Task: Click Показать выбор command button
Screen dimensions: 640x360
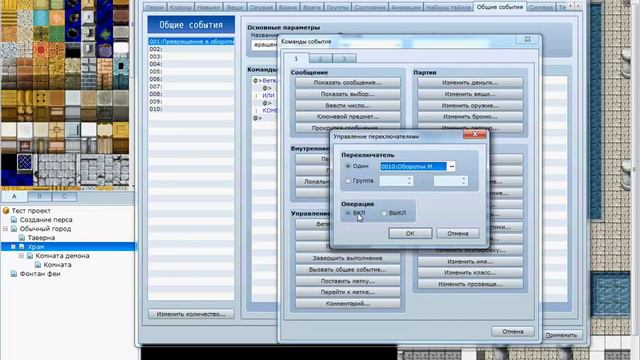Action: coord(347,94)
